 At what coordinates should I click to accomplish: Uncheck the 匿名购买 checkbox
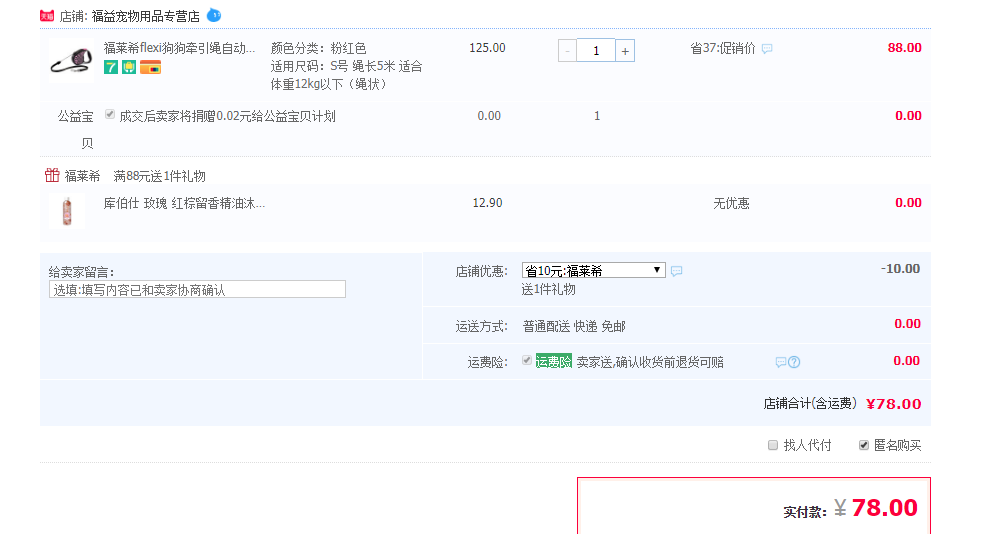tap(864, 445)
